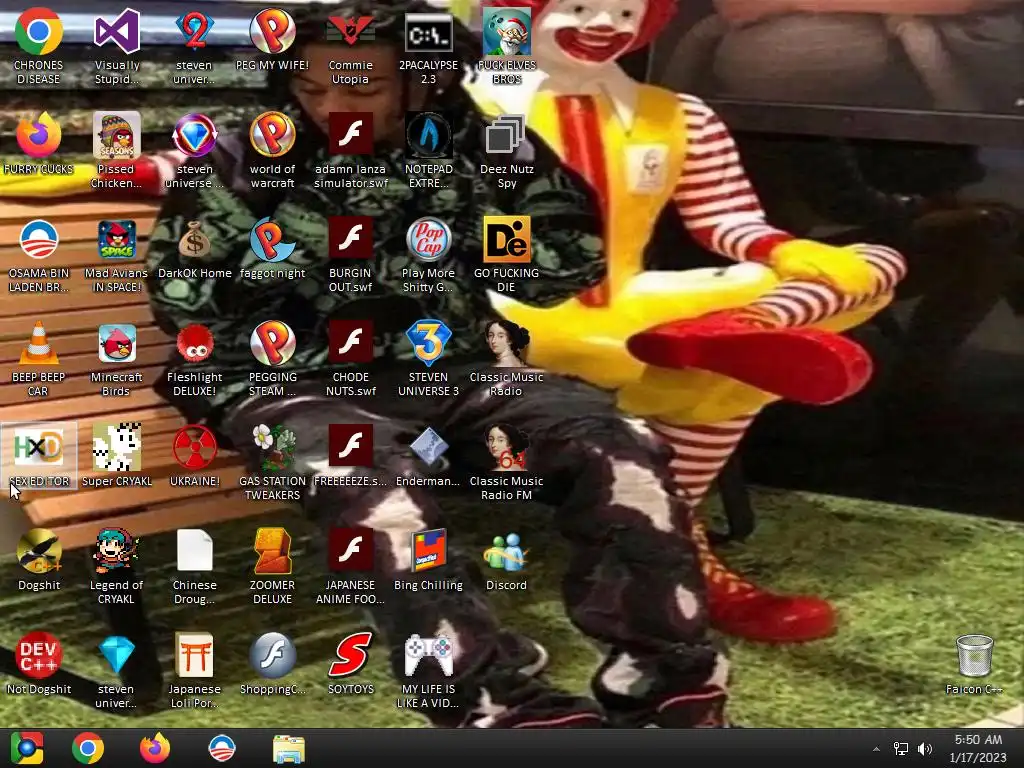Launch the SOYTOYS red S icon
The height and width of the screenshot is (768, 1024).
(351, 655)
